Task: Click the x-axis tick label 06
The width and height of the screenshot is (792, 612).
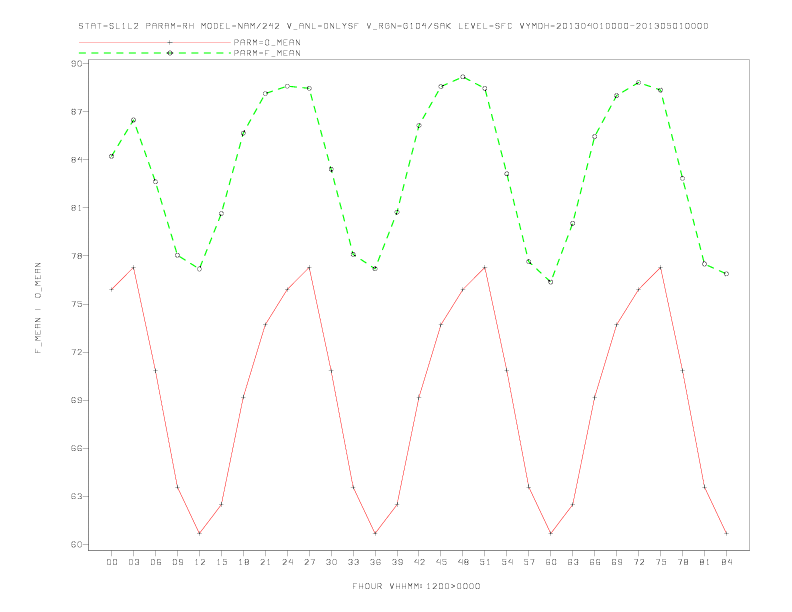Action: pyautogui.click(x=156, y=562)
